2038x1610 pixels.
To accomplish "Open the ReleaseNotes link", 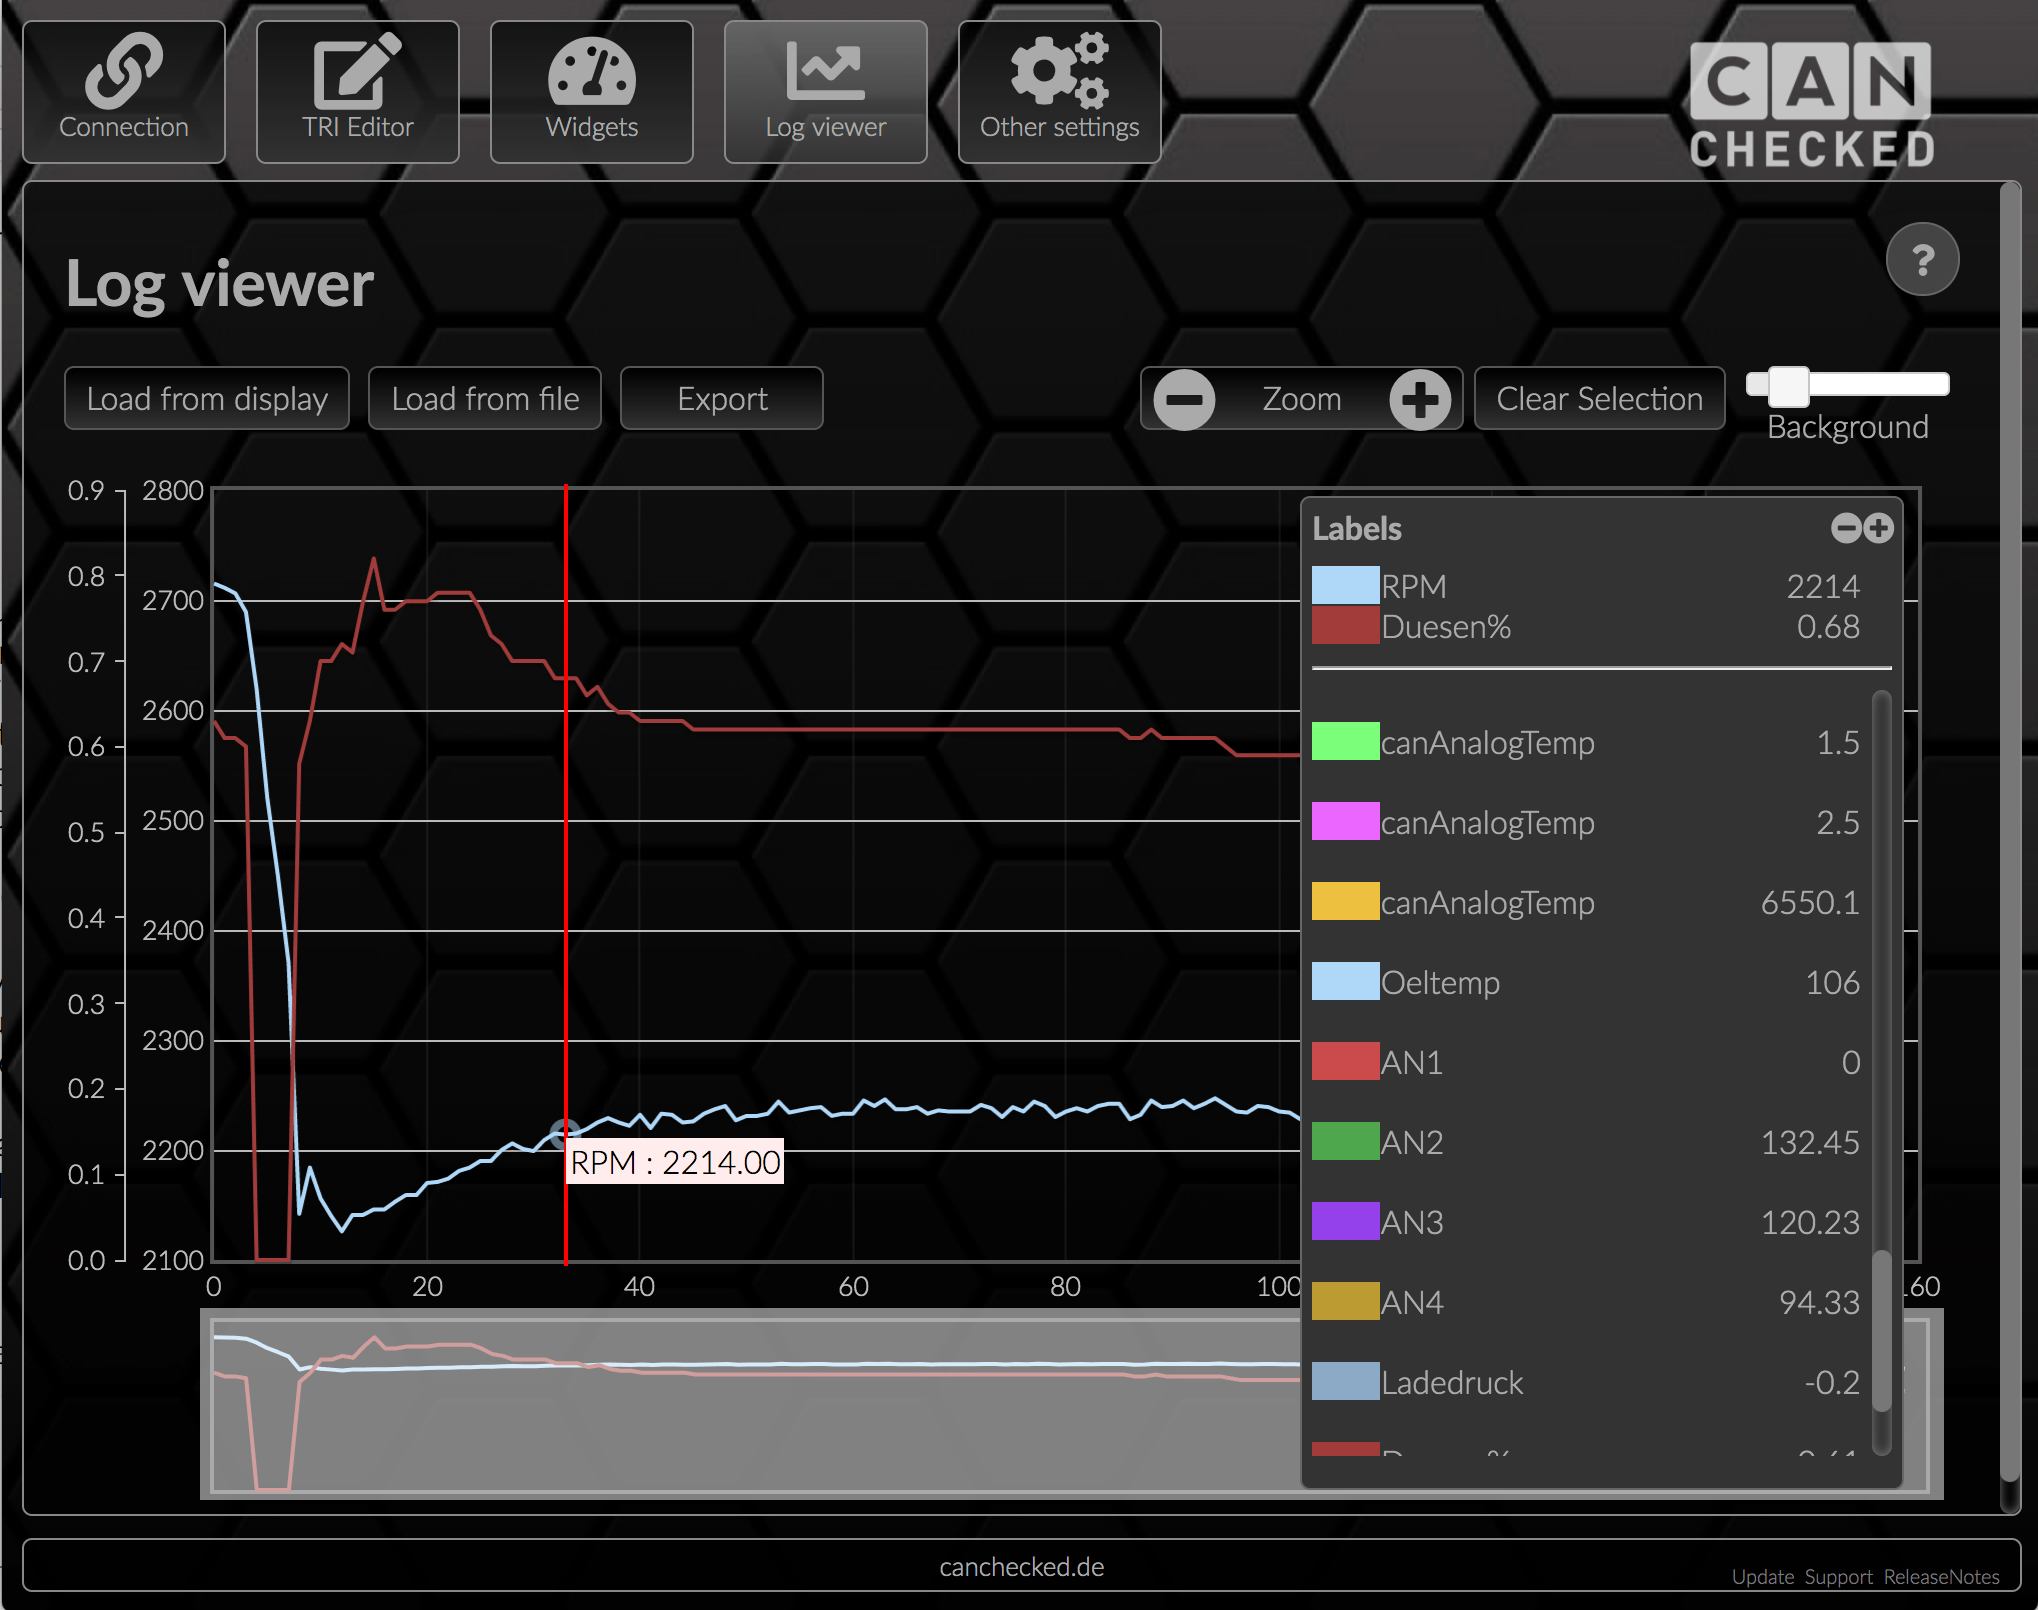I will (1941, 1577).
